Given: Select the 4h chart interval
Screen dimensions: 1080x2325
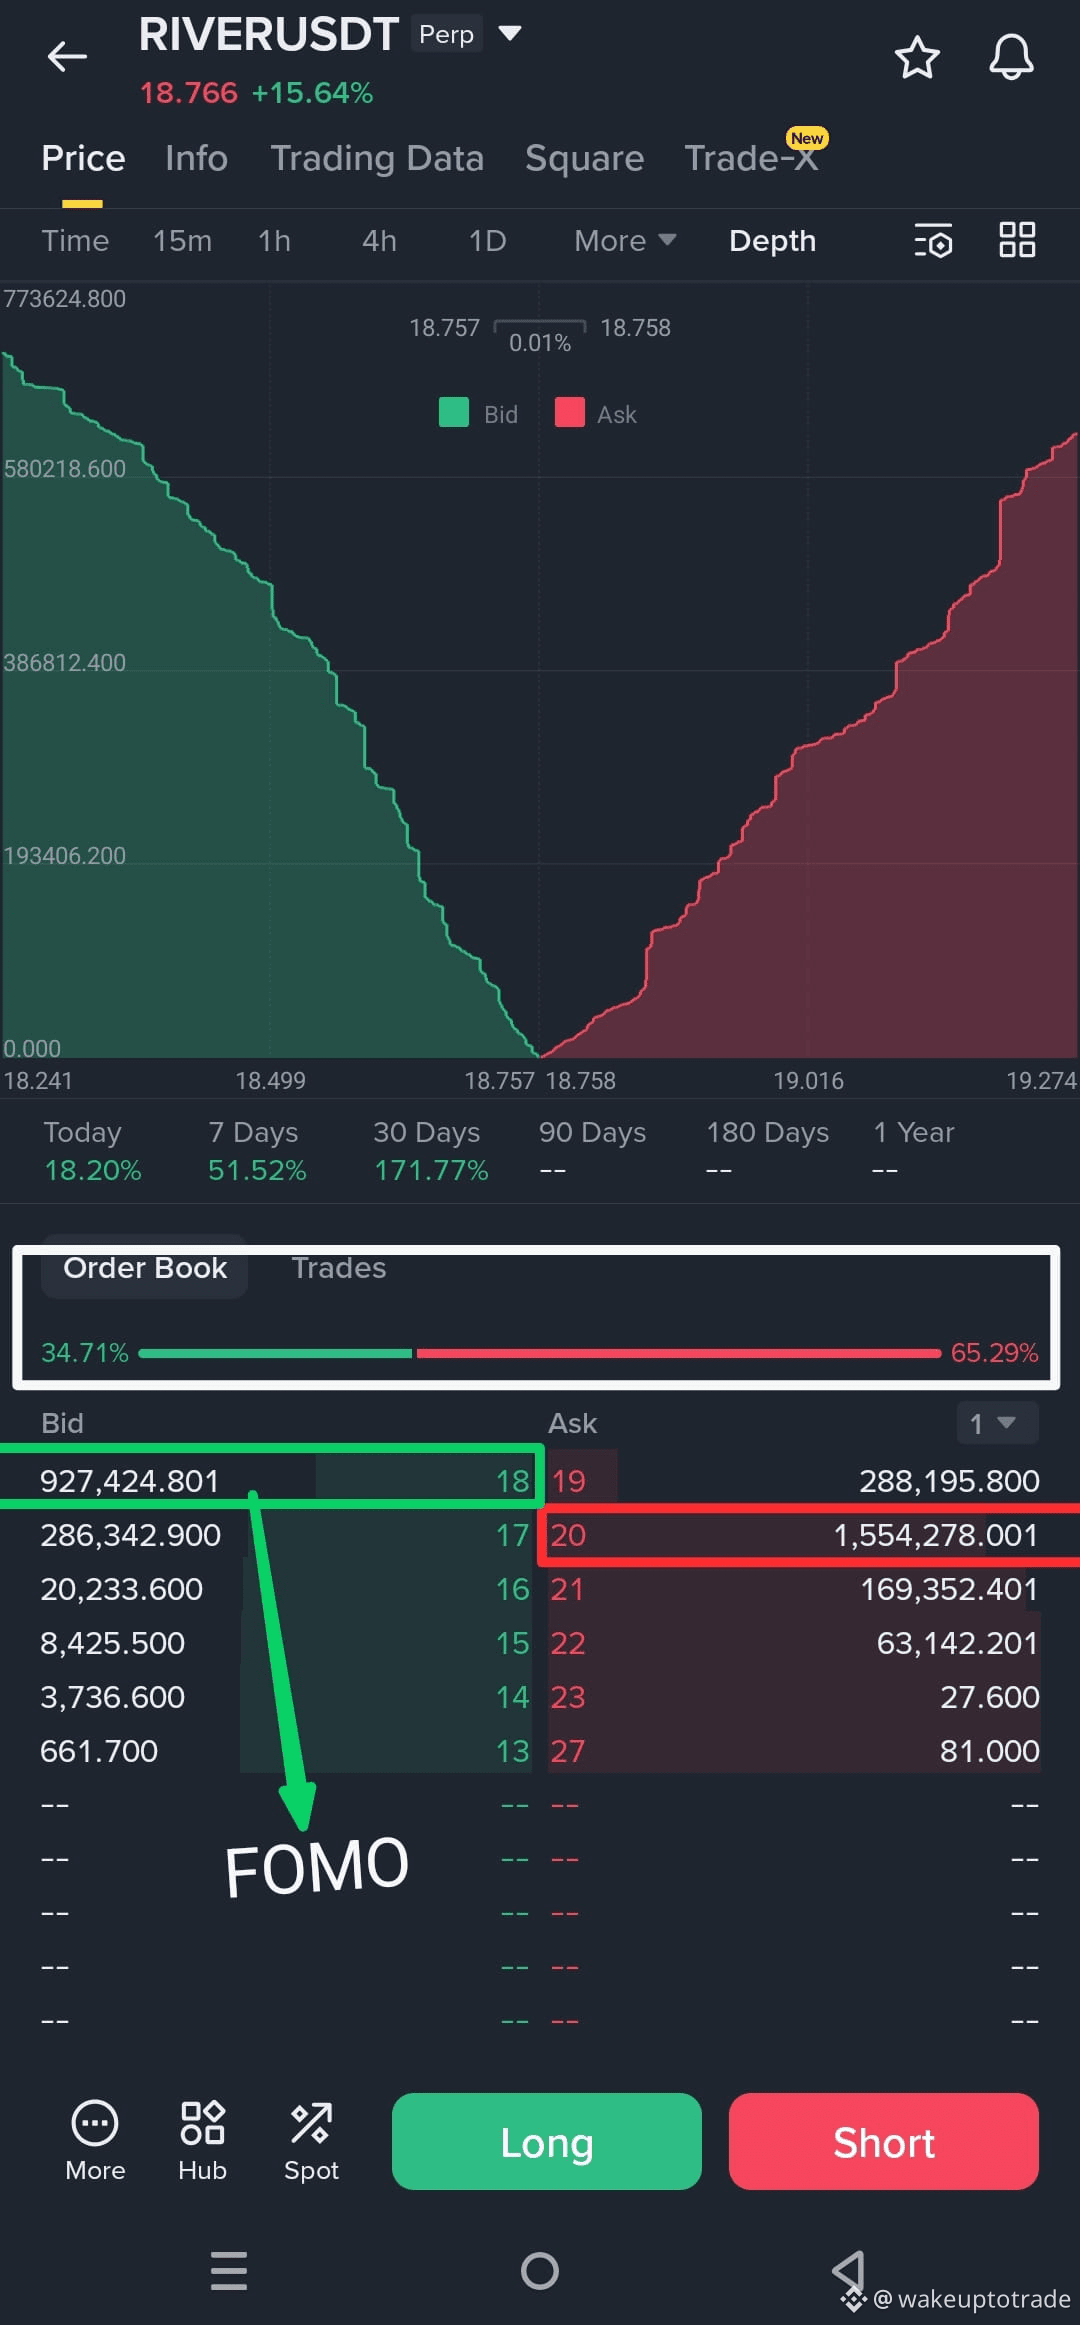Looking at the screenshot, I should [379, 241].
